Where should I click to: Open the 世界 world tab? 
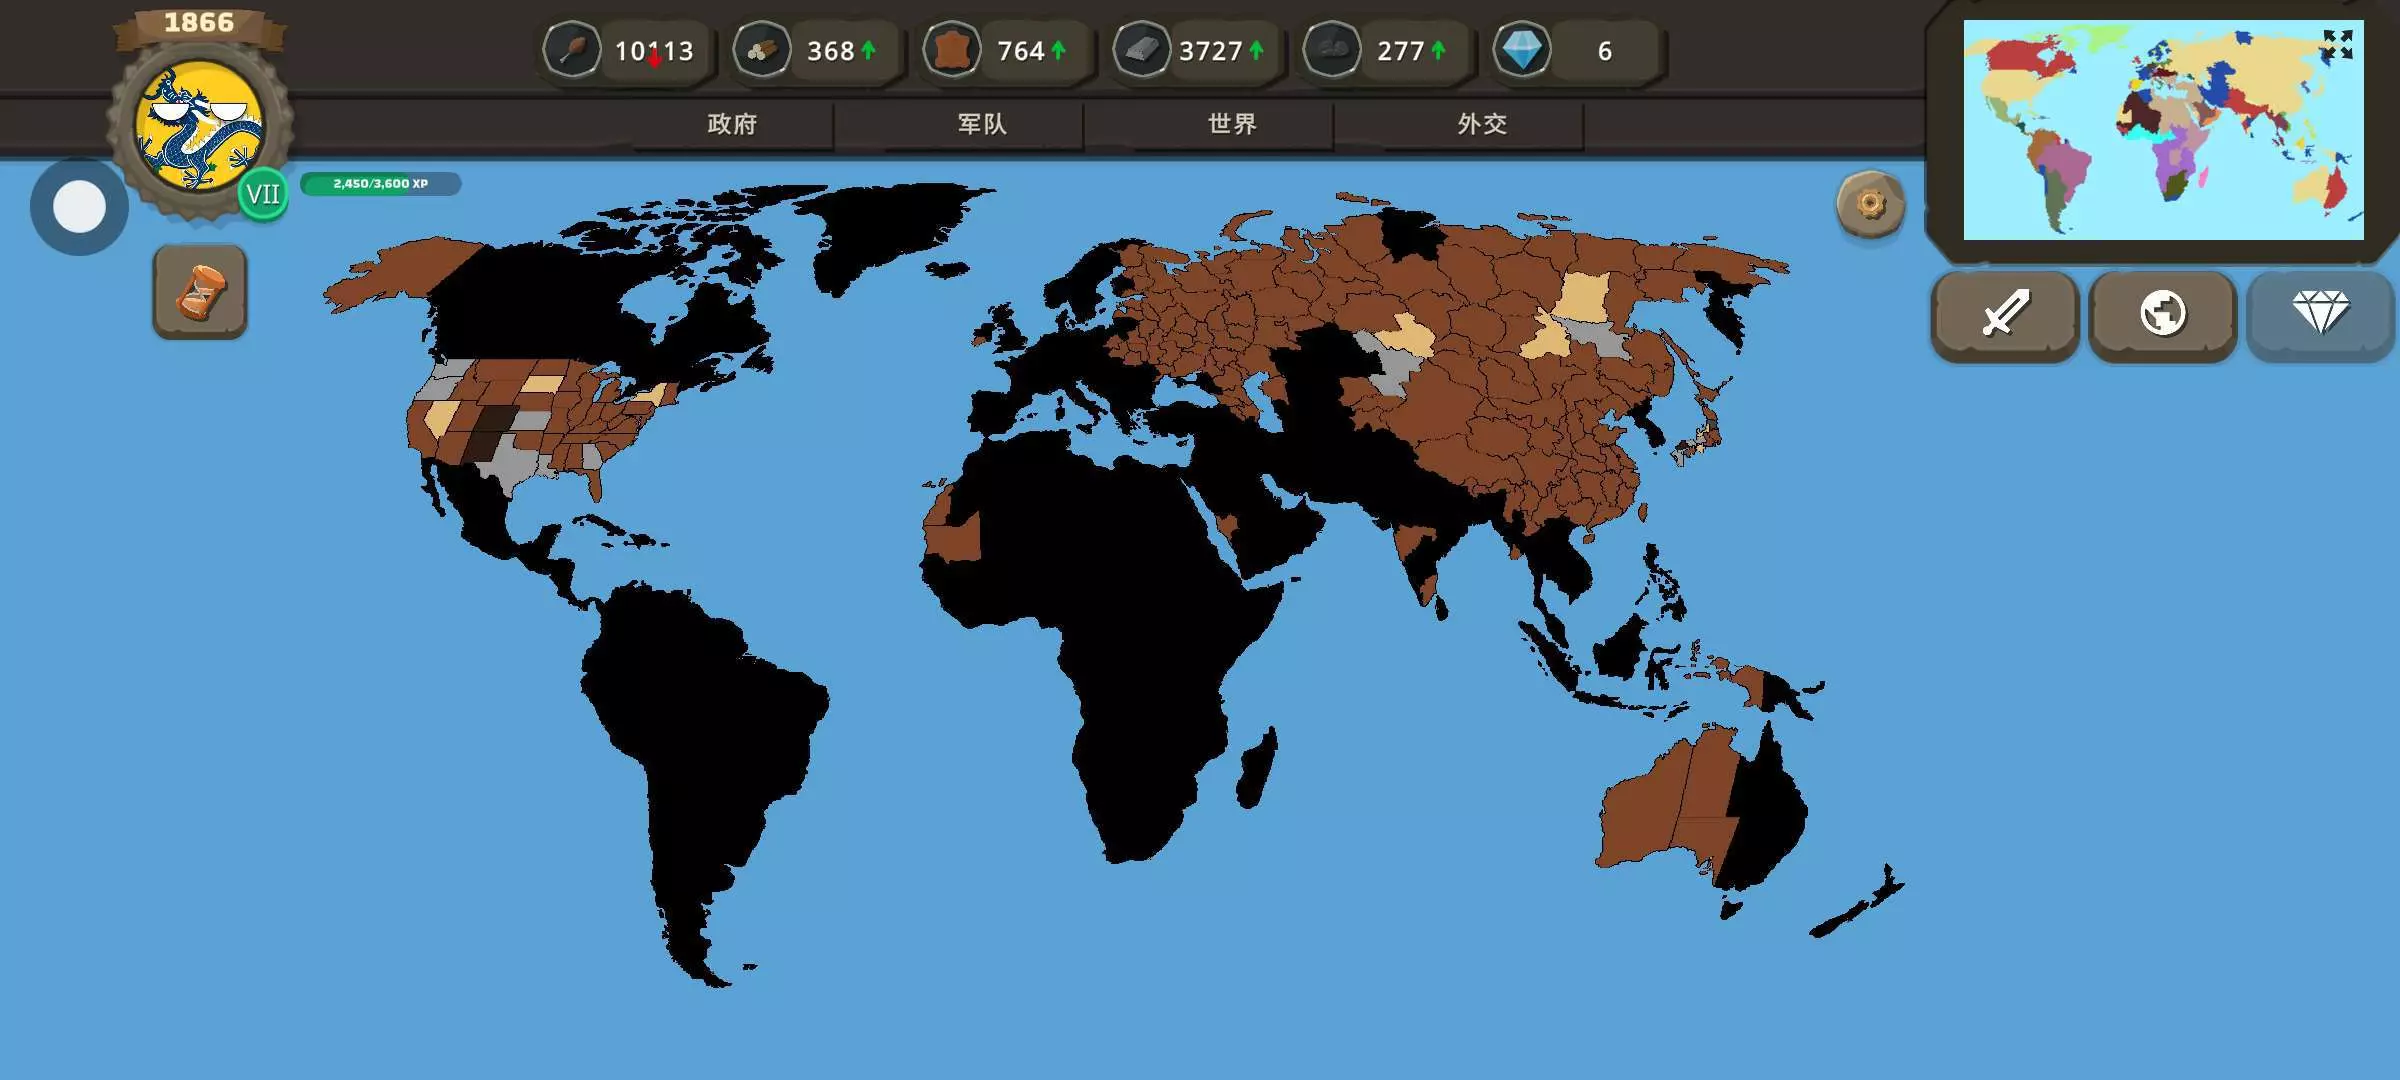pyautogui.click(x=1232, y=124)
